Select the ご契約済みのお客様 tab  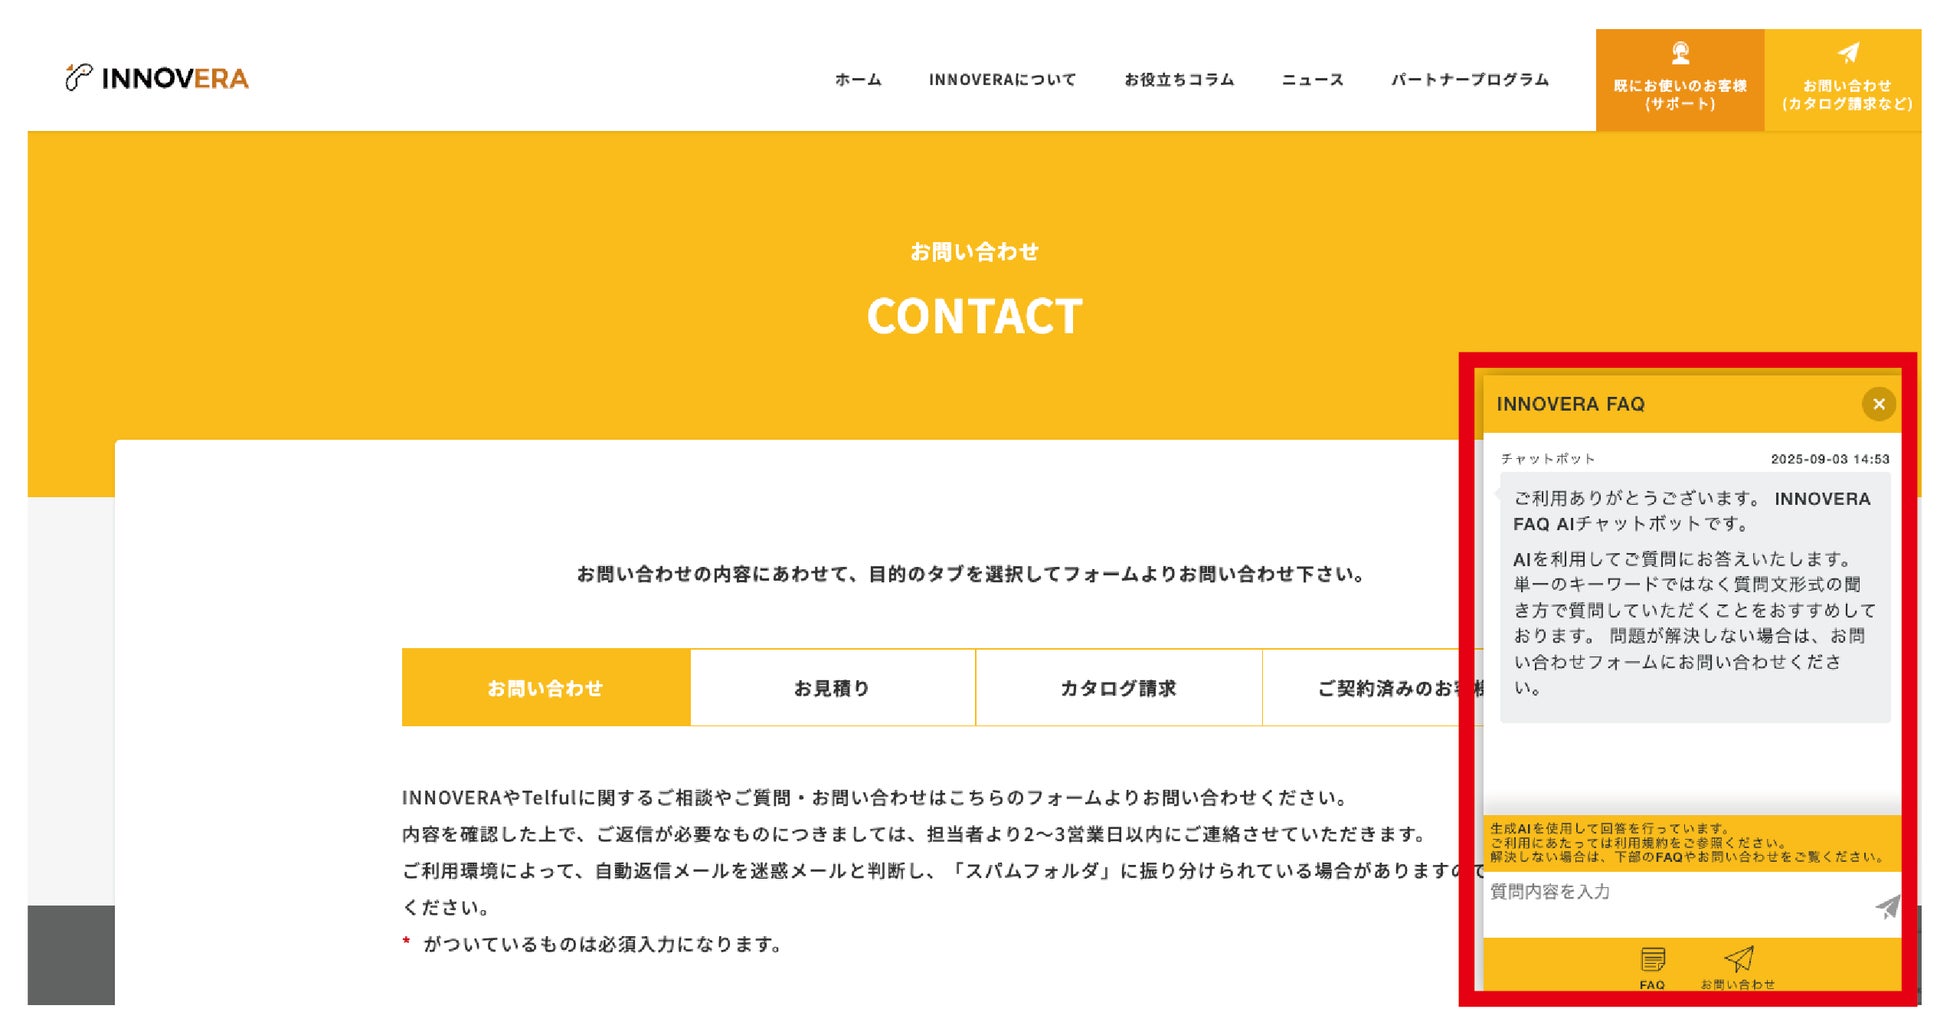pyautogui.click(x=1372, y=688)
